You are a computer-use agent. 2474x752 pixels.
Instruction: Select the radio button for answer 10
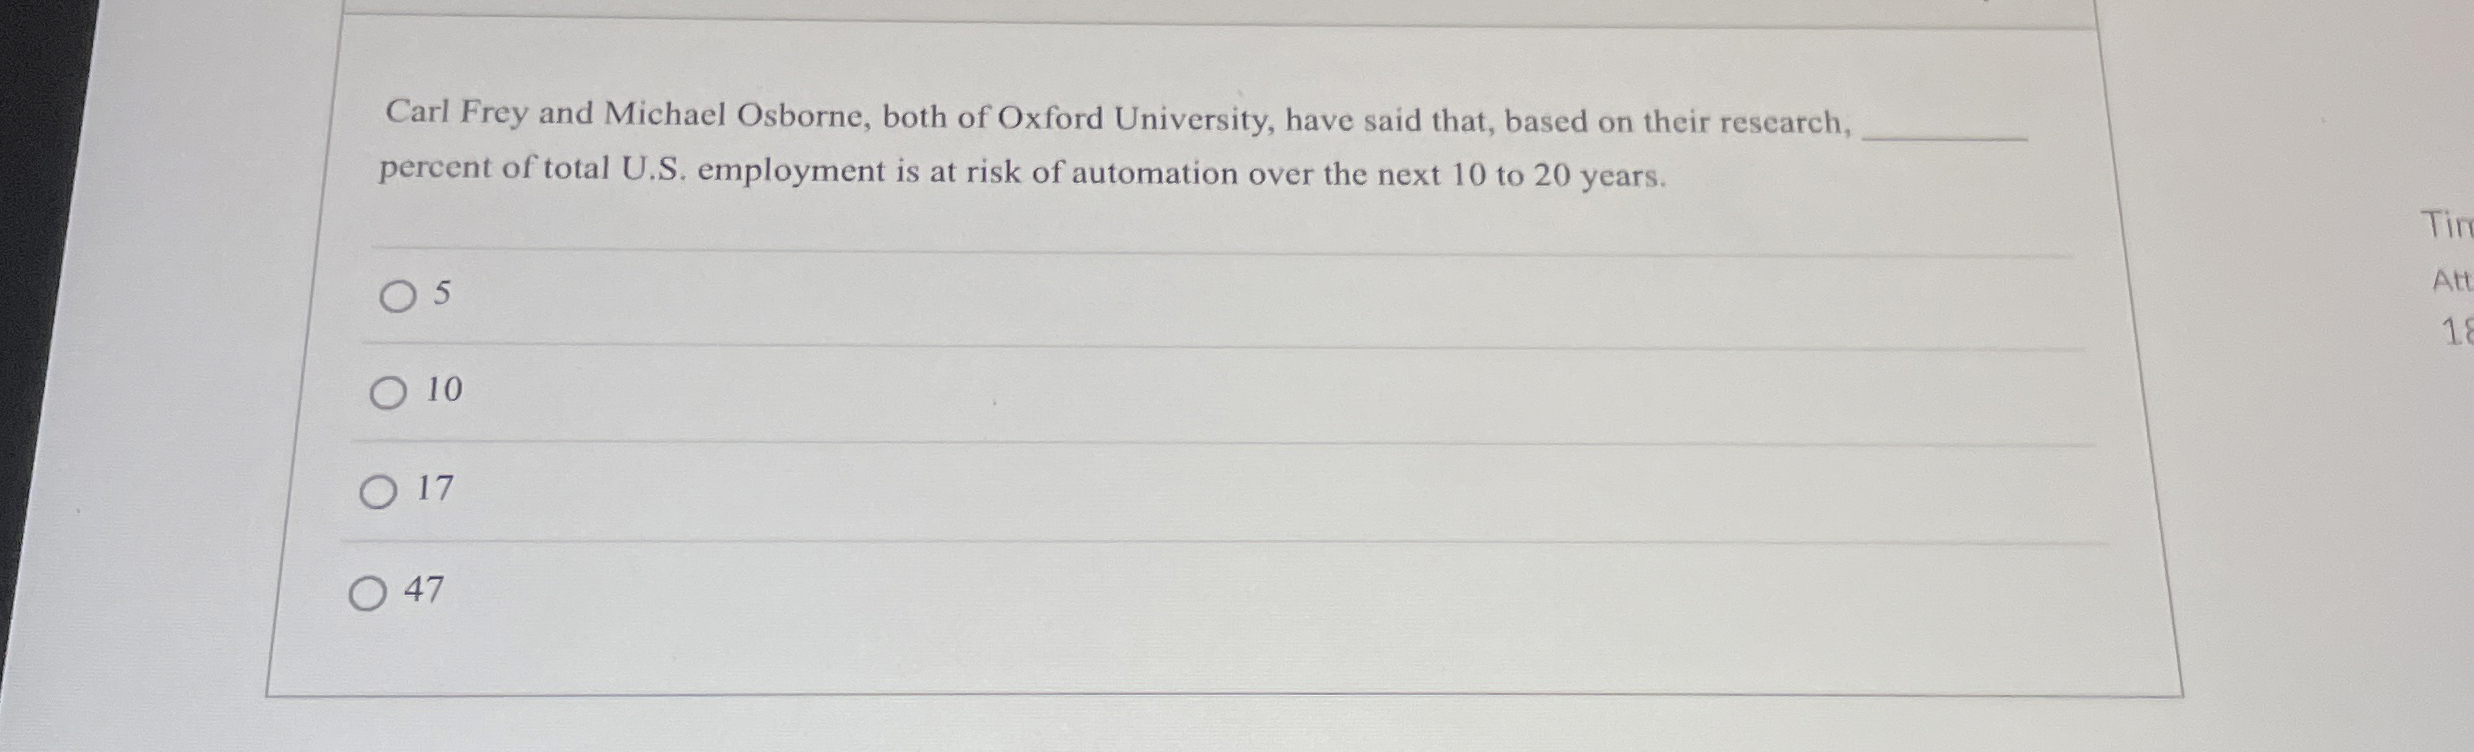coord(389,395)
